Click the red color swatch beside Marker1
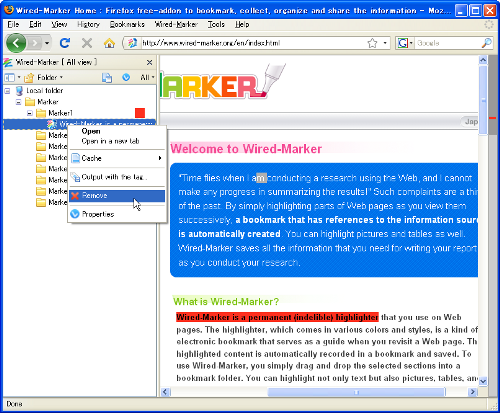Viewport: 500px width, 413px height. 140,113
